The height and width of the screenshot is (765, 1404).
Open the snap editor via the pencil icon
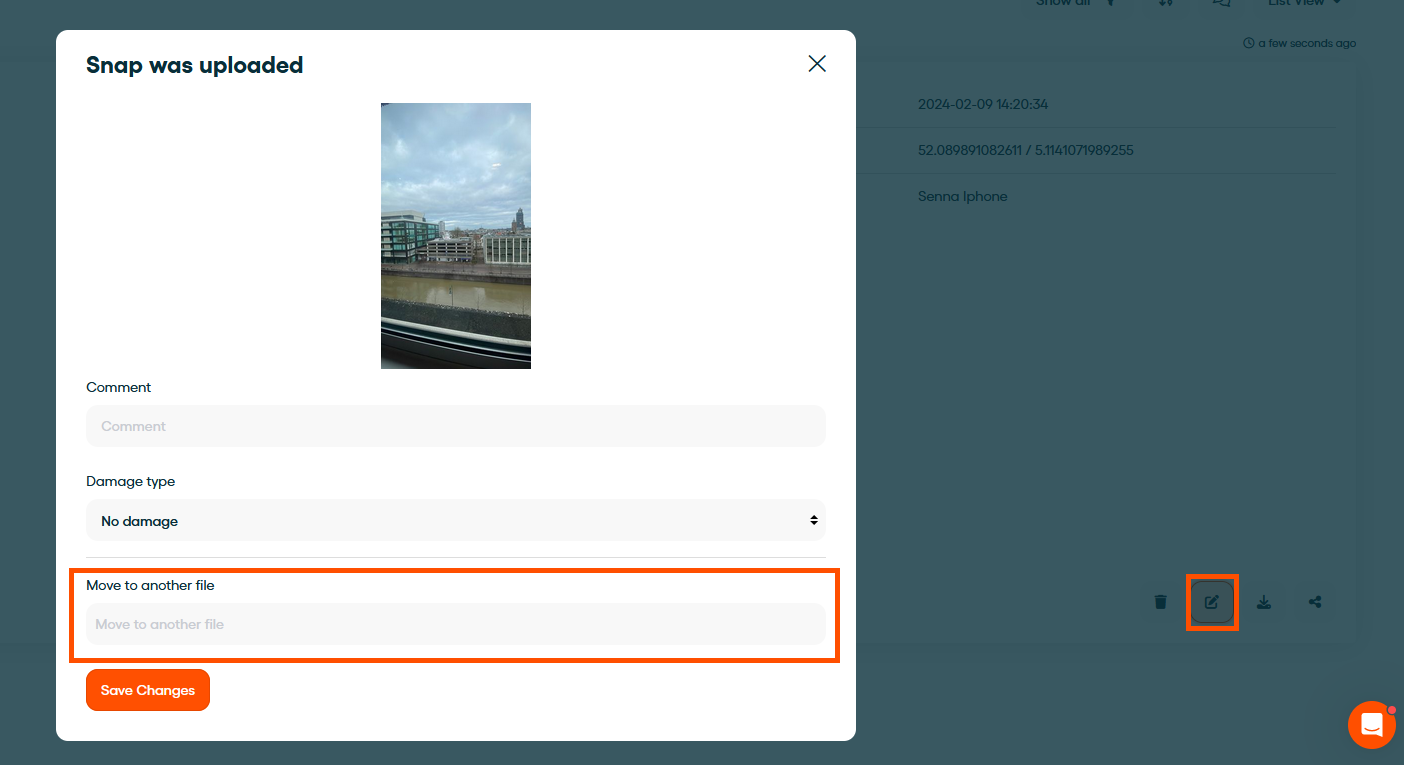pos(1212,602)
